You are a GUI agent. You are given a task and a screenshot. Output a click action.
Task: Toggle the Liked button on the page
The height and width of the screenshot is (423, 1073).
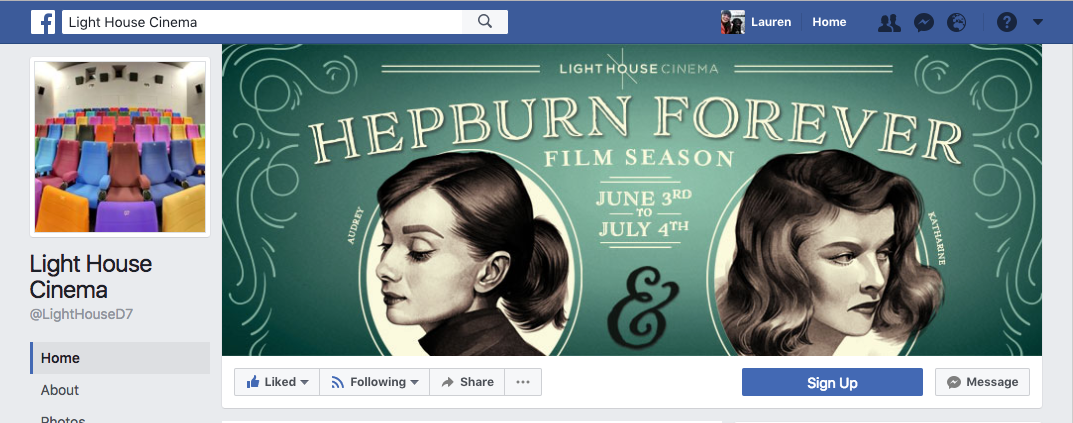pyautogui.click(x=277, y=382)
